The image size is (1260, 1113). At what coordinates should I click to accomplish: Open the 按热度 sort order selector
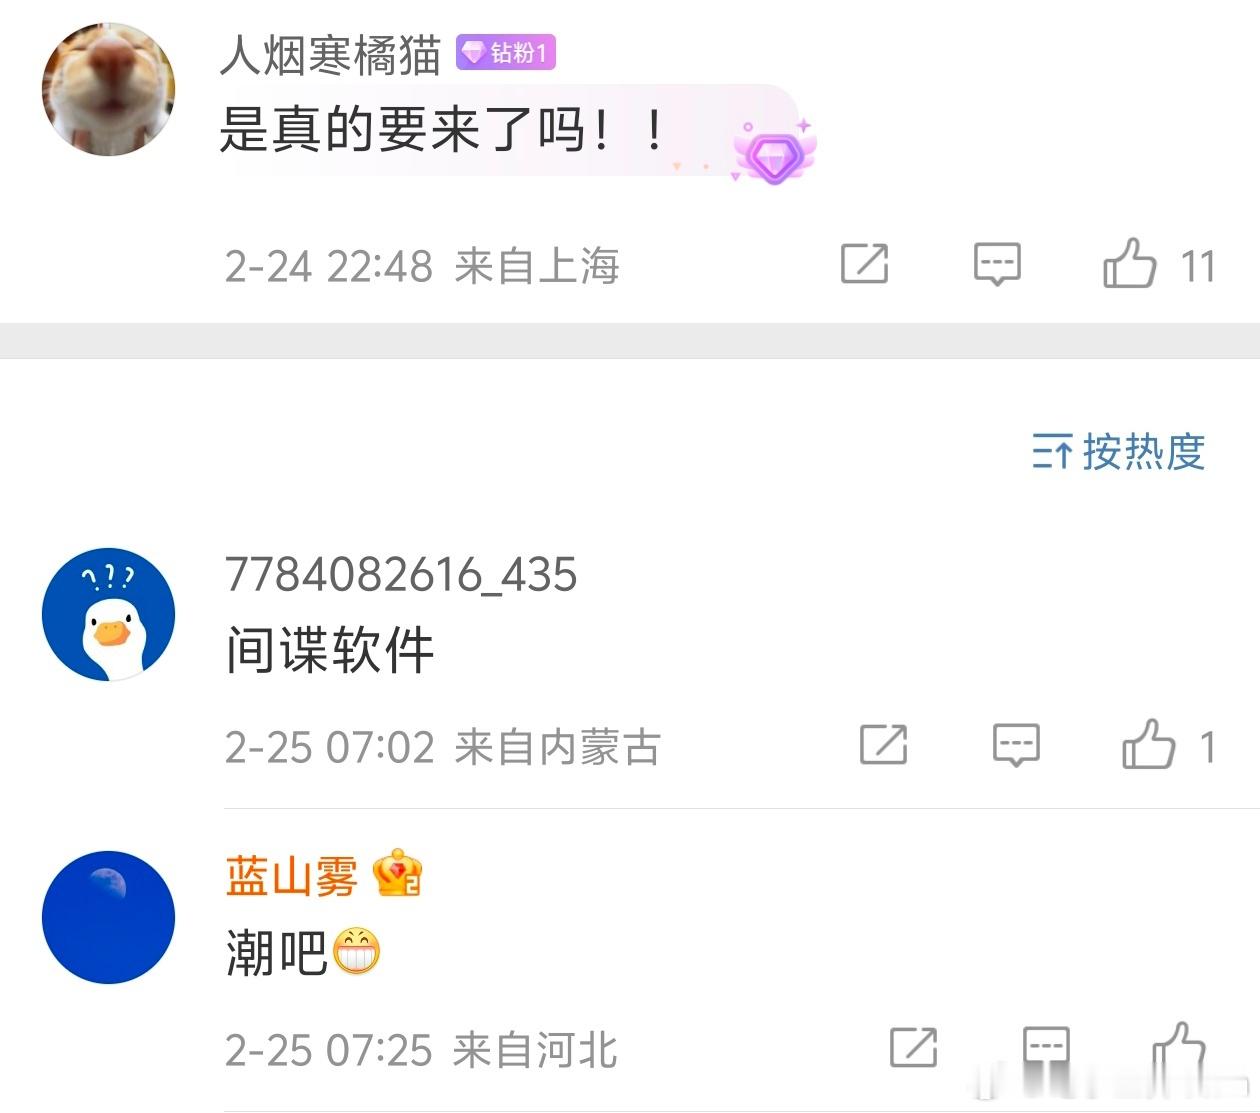1119,452
